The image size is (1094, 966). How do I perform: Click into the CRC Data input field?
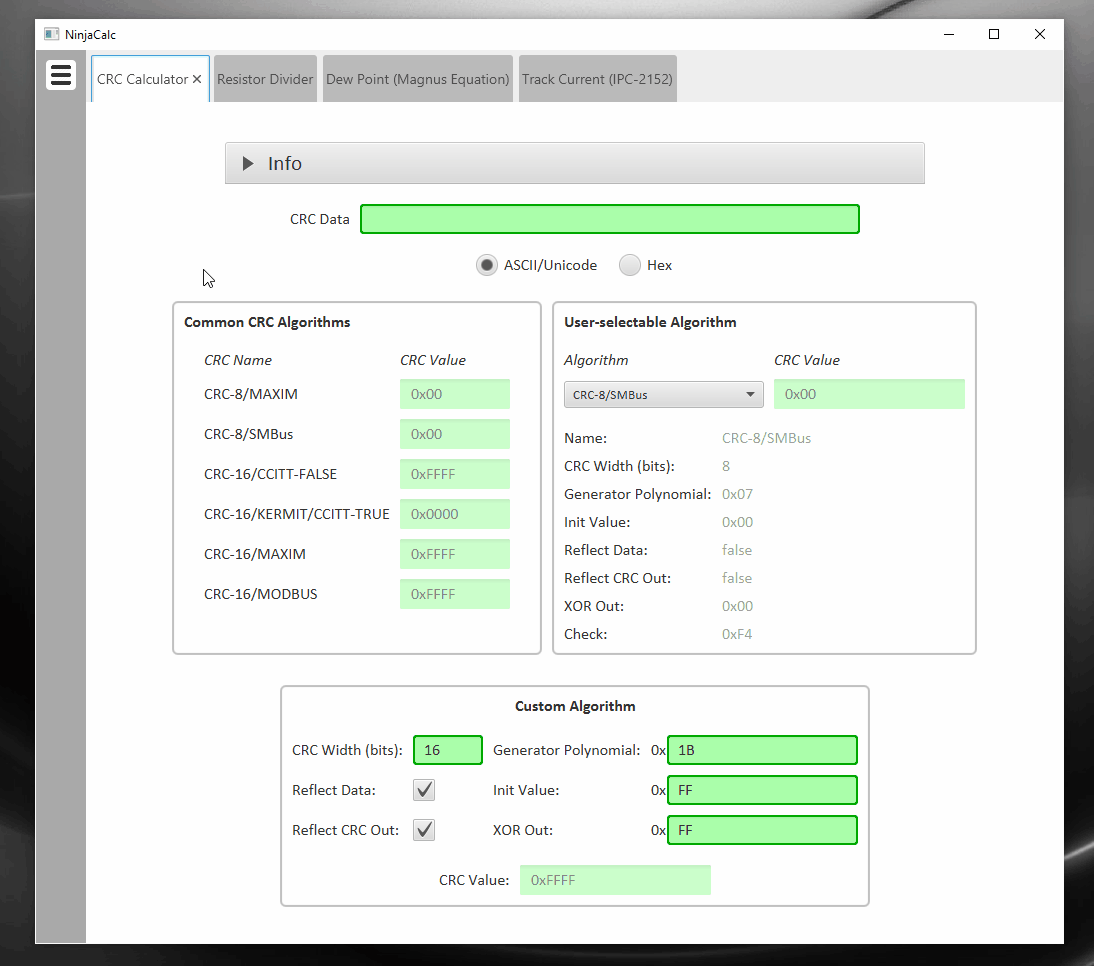click(609, 219)
